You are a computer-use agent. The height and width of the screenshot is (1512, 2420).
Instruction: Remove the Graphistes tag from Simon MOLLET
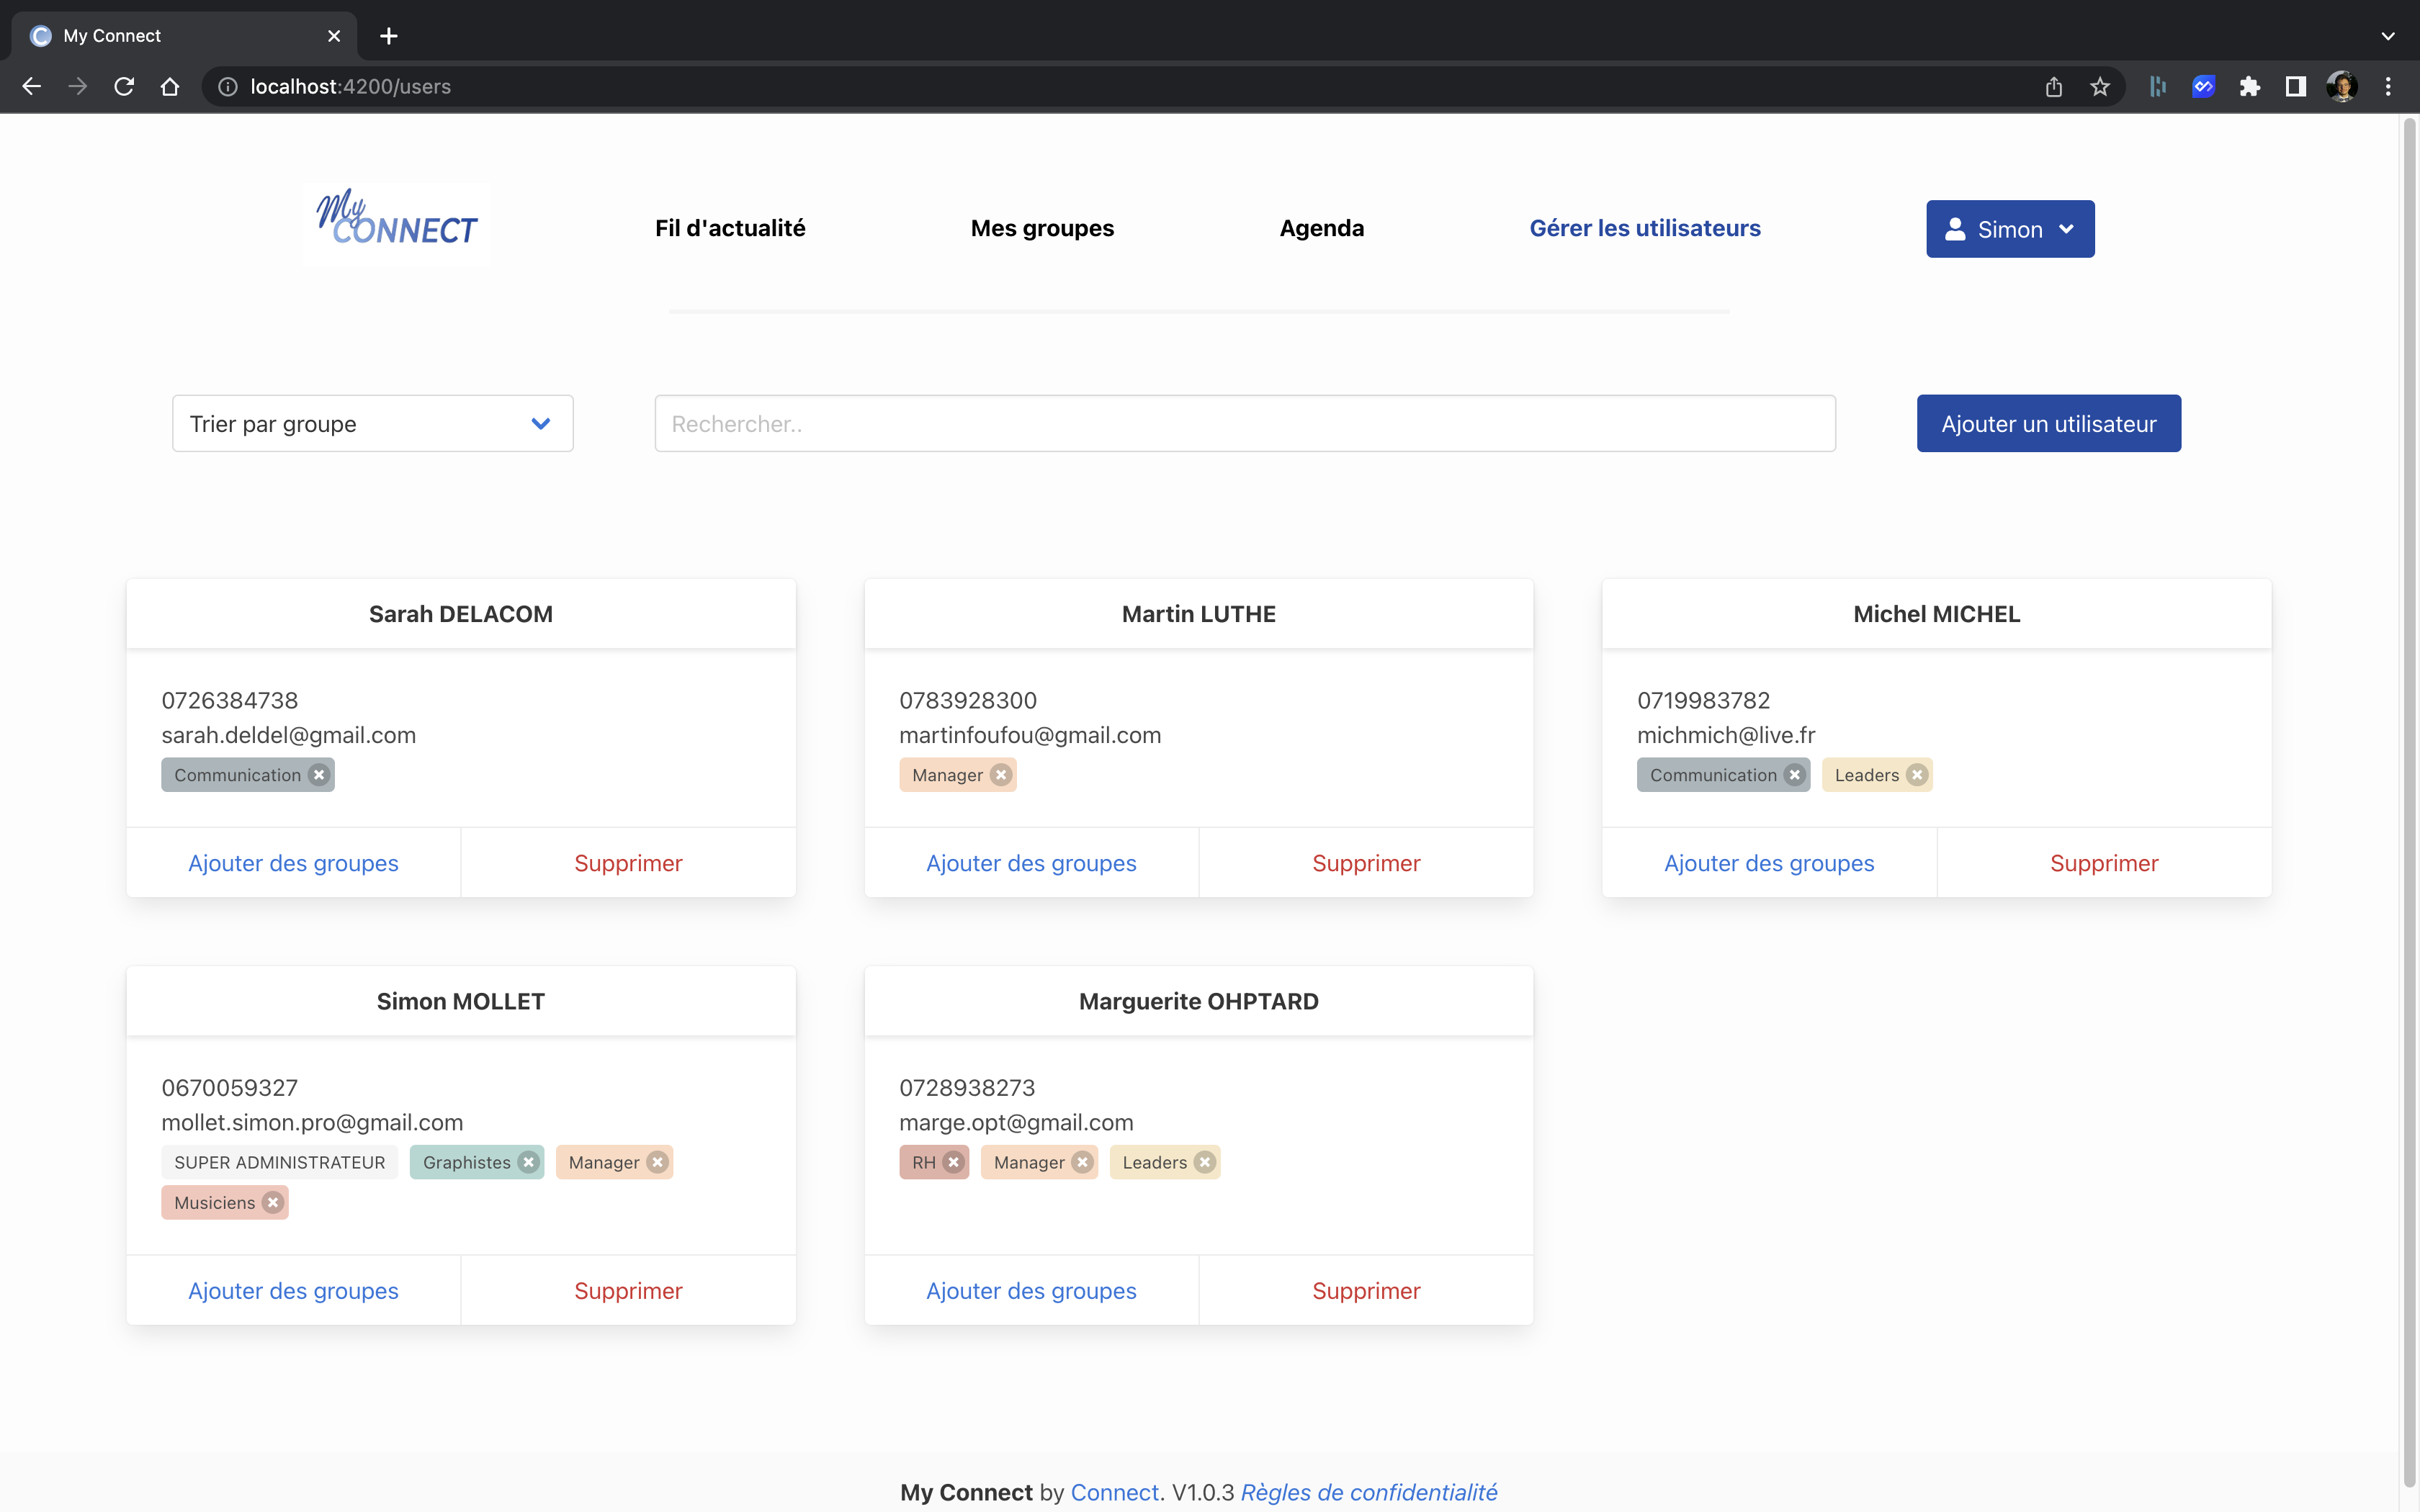(x=528, y=1162)
